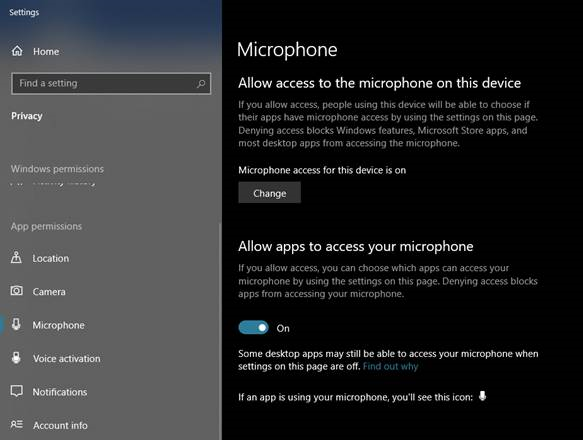The image size is (583, 440).
Task: Click the Notifications speech-bubble icon
Action: point(16,391)
